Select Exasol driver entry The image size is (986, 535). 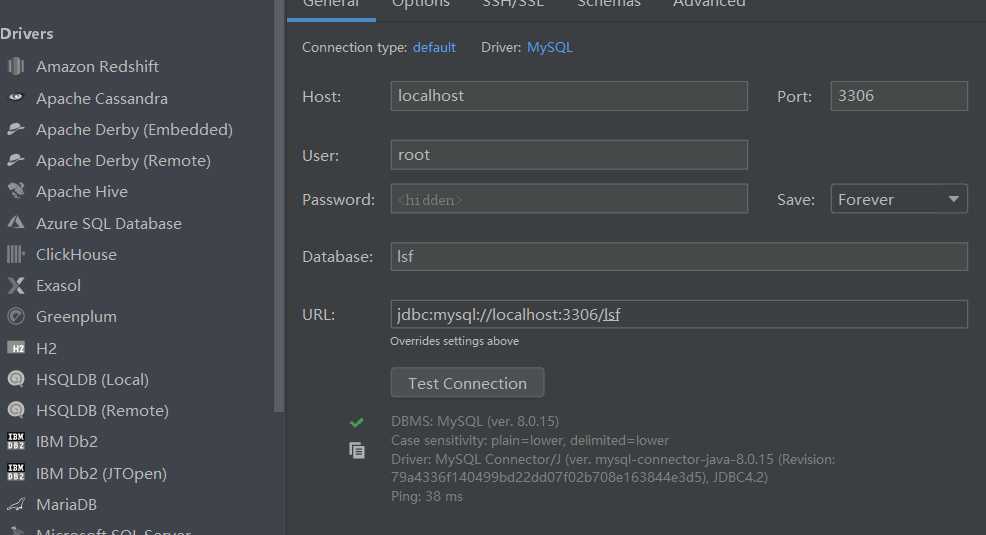(x=58, y=285)
